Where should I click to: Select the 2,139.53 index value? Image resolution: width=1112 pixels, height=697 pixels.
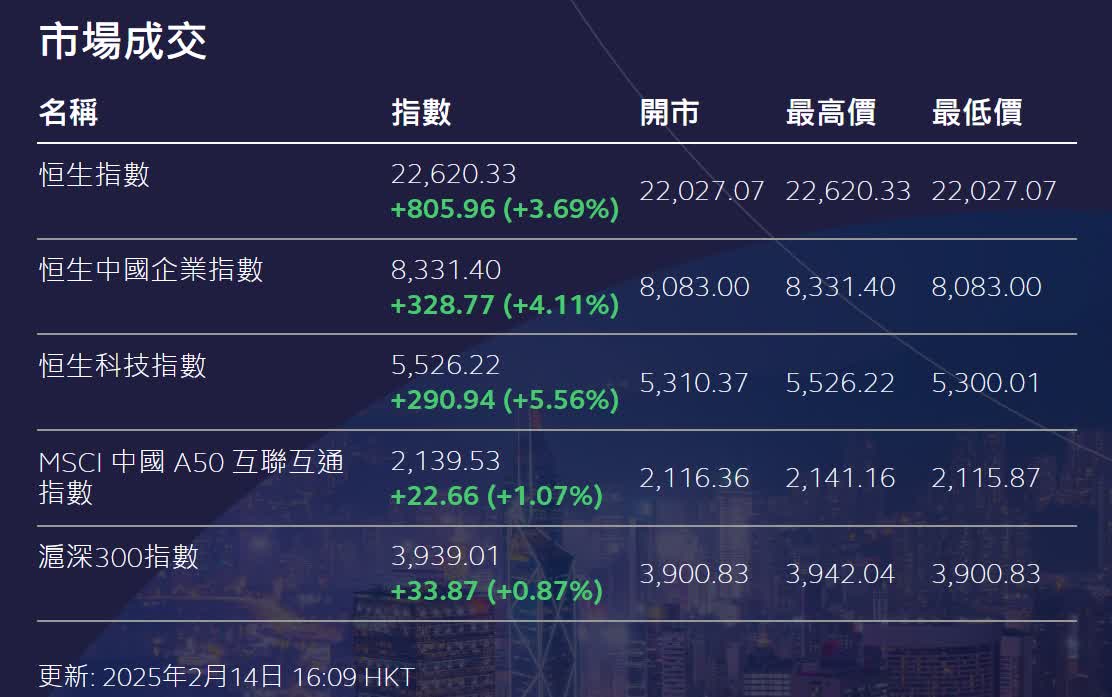(x=445, y=461)
